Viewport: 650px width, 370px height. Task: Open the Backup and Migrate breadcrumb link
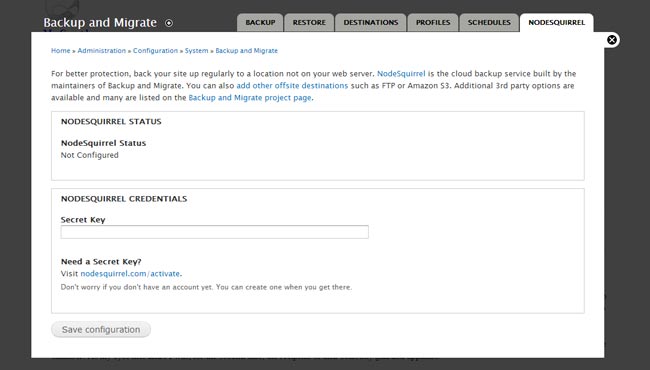(247, 51)
